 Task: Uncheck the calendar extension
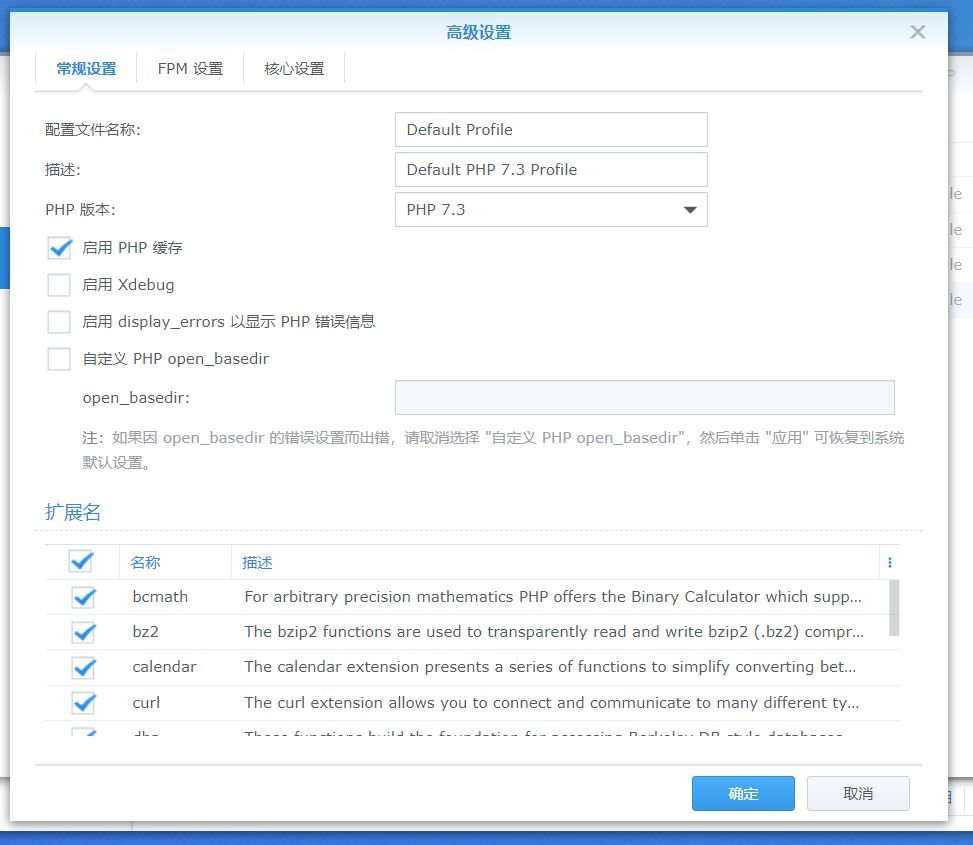[83, 667]
